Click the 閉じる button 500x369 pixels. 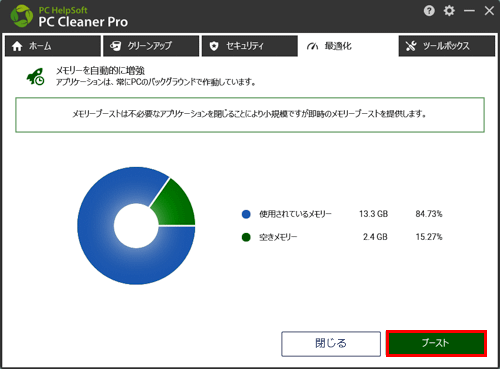[331, 343]
